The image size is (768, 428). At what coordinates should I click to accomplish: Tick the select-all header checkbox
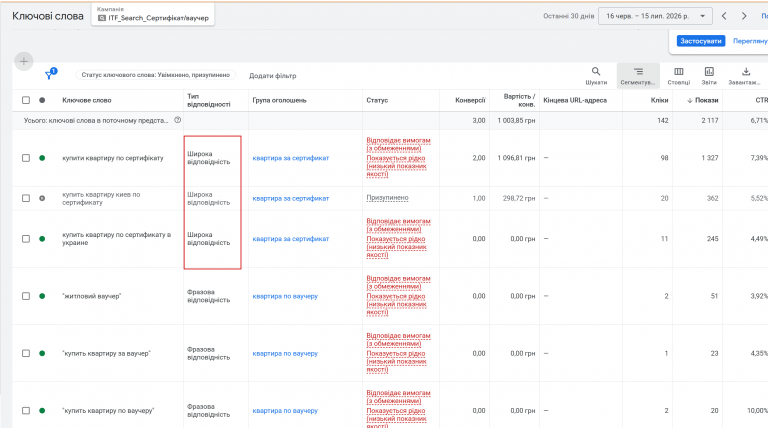pos(26,100)
